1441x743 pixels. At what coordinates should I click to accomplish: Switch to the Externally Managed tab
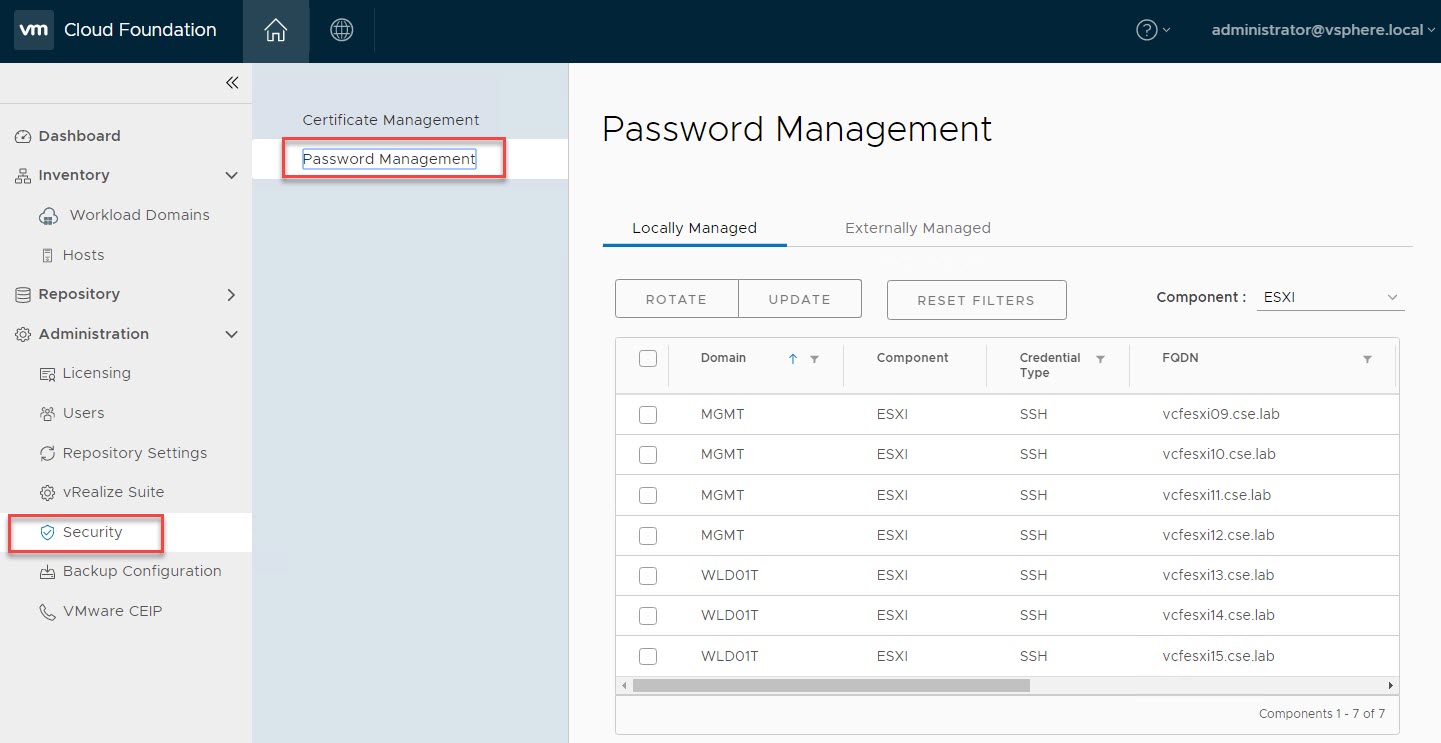coord(917,228)
